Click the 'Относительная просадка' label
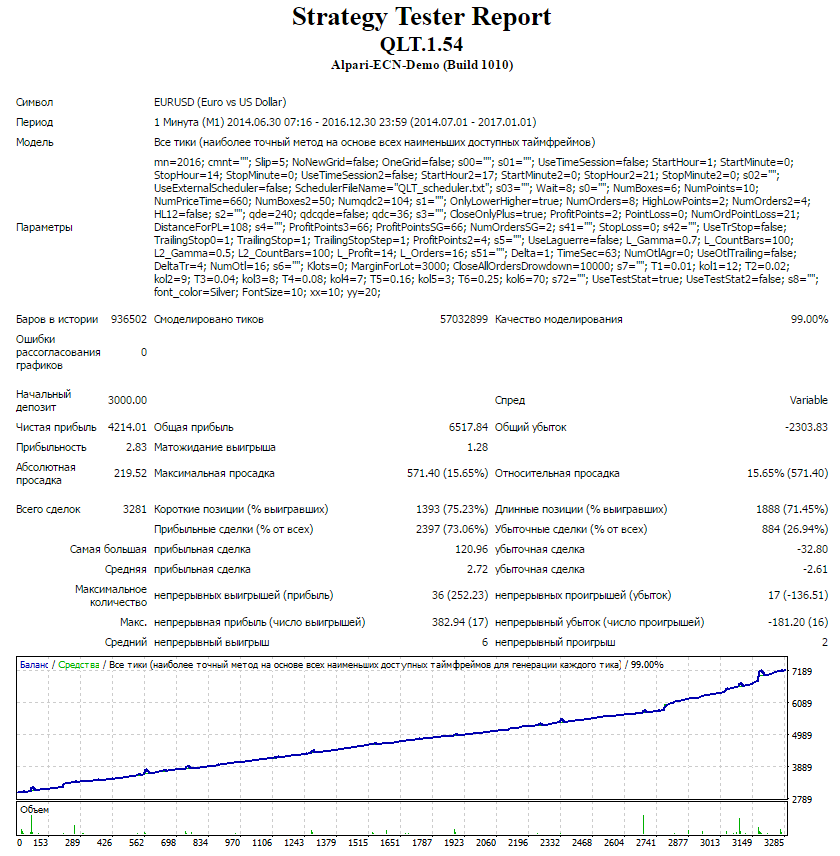This screenshot has height=856, width=840. click(x=557, y=473)
